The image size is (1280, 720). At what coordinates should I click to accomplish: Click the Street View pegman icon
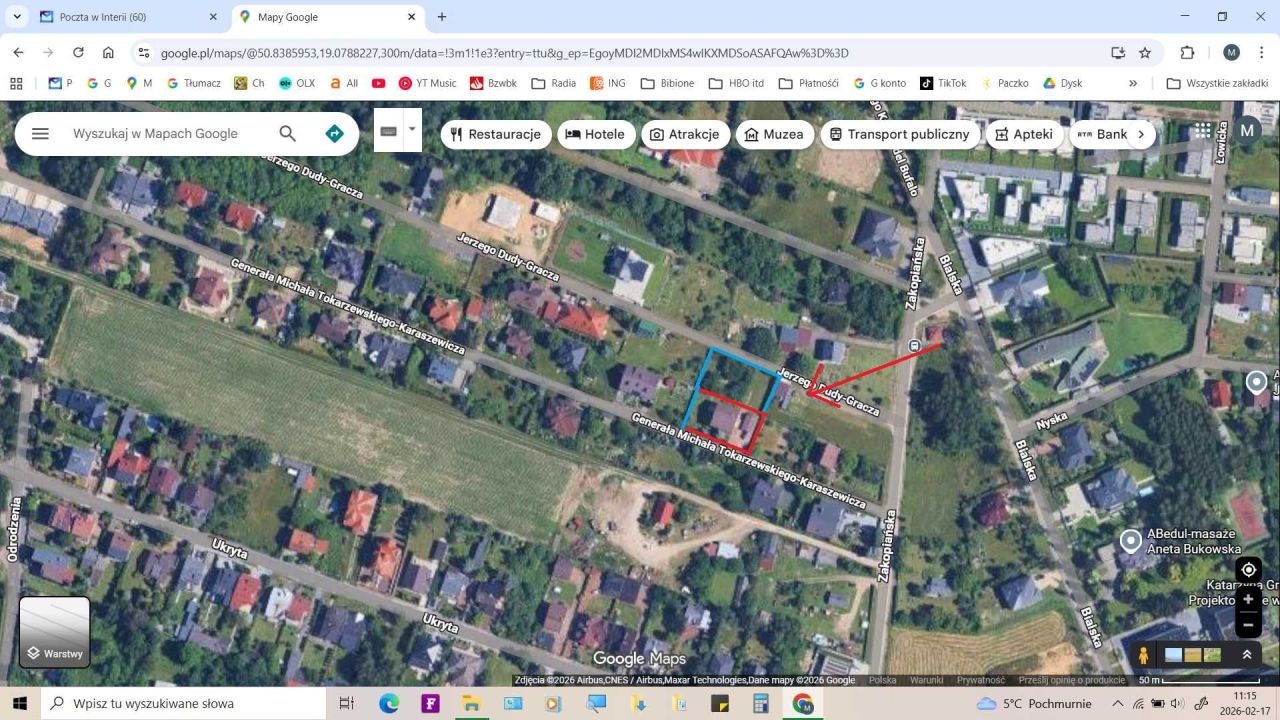click(x=1143, y=655)
